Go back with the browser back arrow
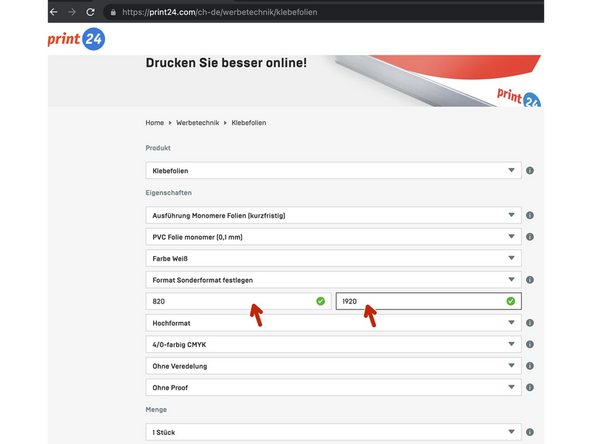This screenshot has height=444, width=592. (x=54, y=12)
